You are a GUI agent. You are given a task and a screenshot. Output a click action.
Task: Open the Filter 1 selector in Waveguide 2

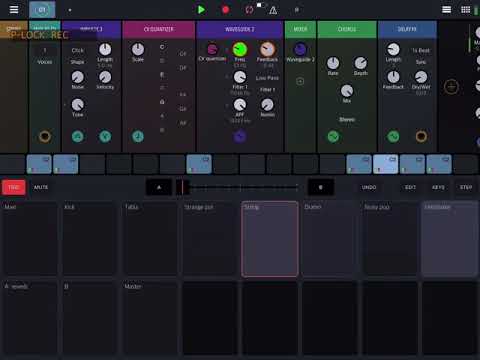[267, 90]
